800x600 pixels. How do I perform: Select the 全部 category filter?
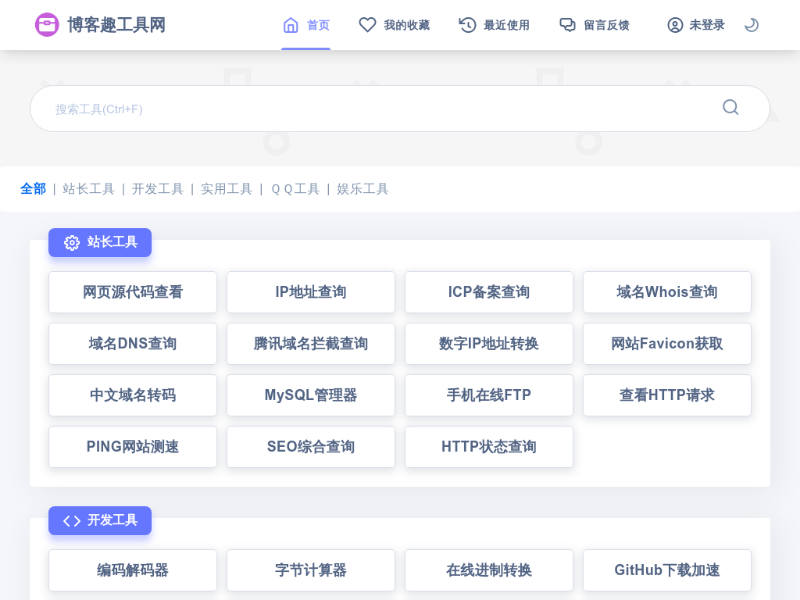33,189
